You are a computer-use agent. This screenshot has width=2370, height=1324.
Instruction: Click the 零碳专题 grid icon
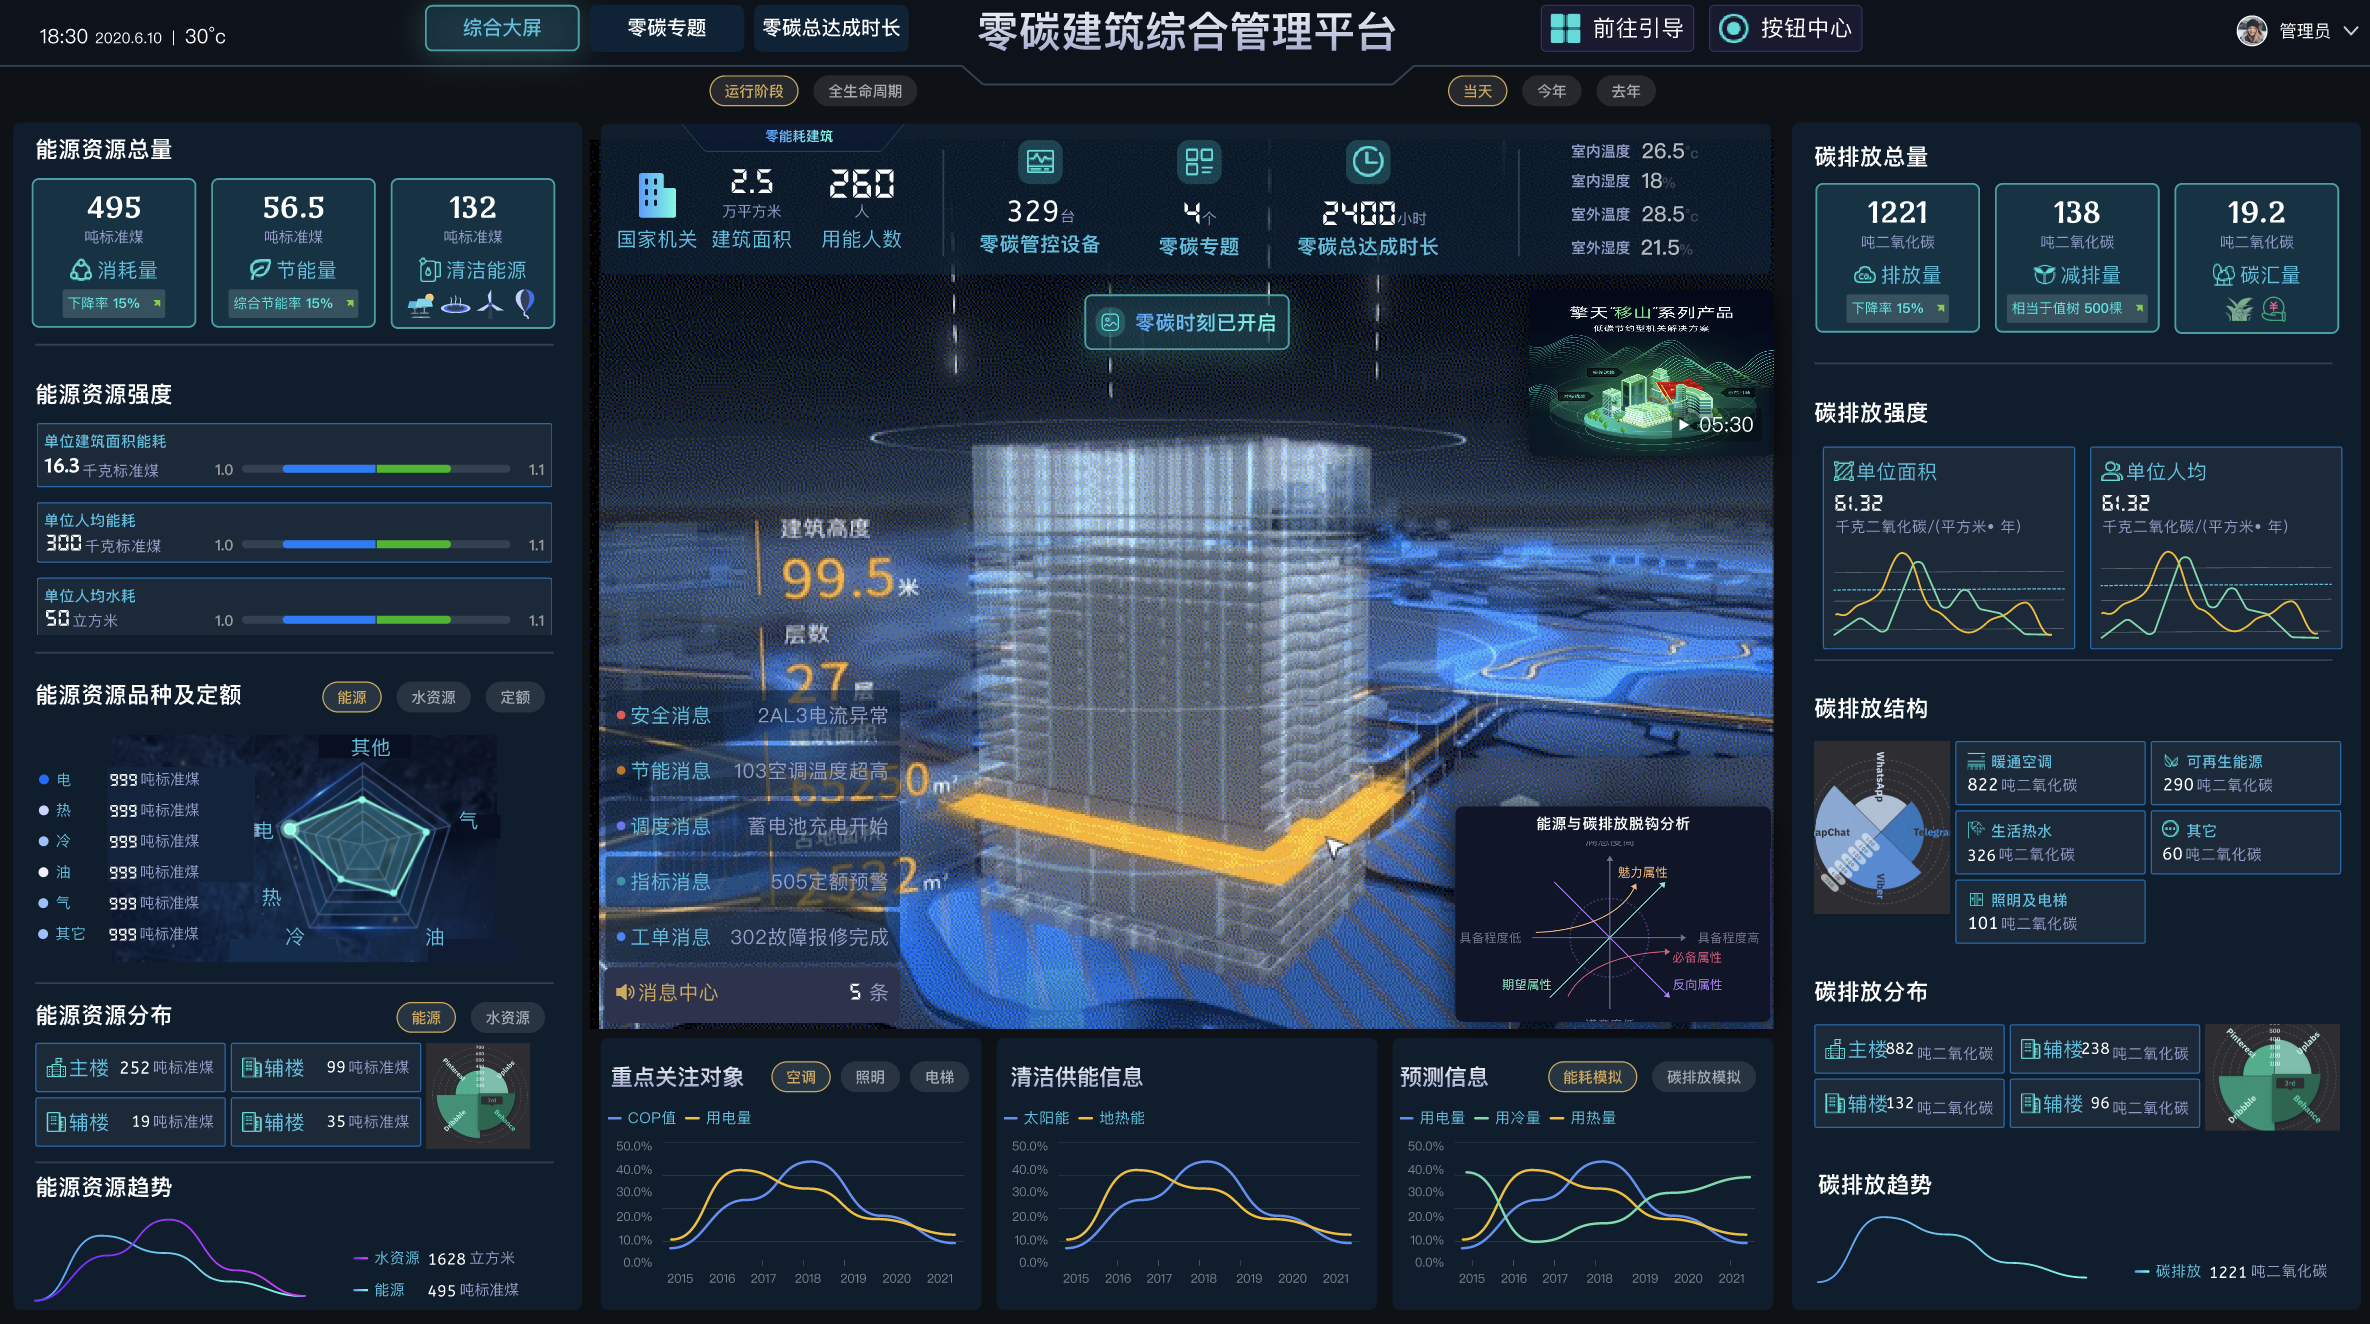1198,161
